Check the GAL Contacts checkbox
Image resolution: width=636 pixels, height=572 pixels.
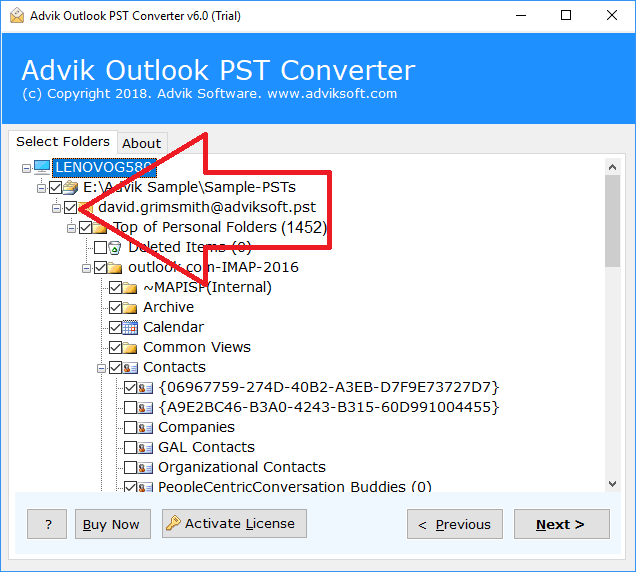click(x=130, y=447)
